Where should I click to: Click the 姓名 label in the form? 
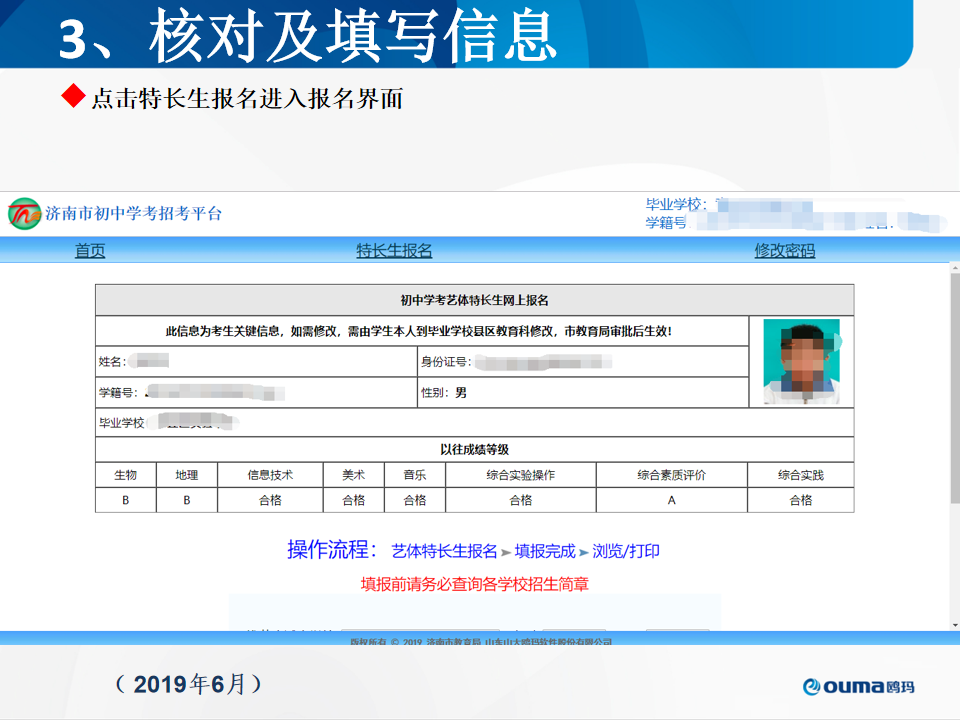click(112, 362)
